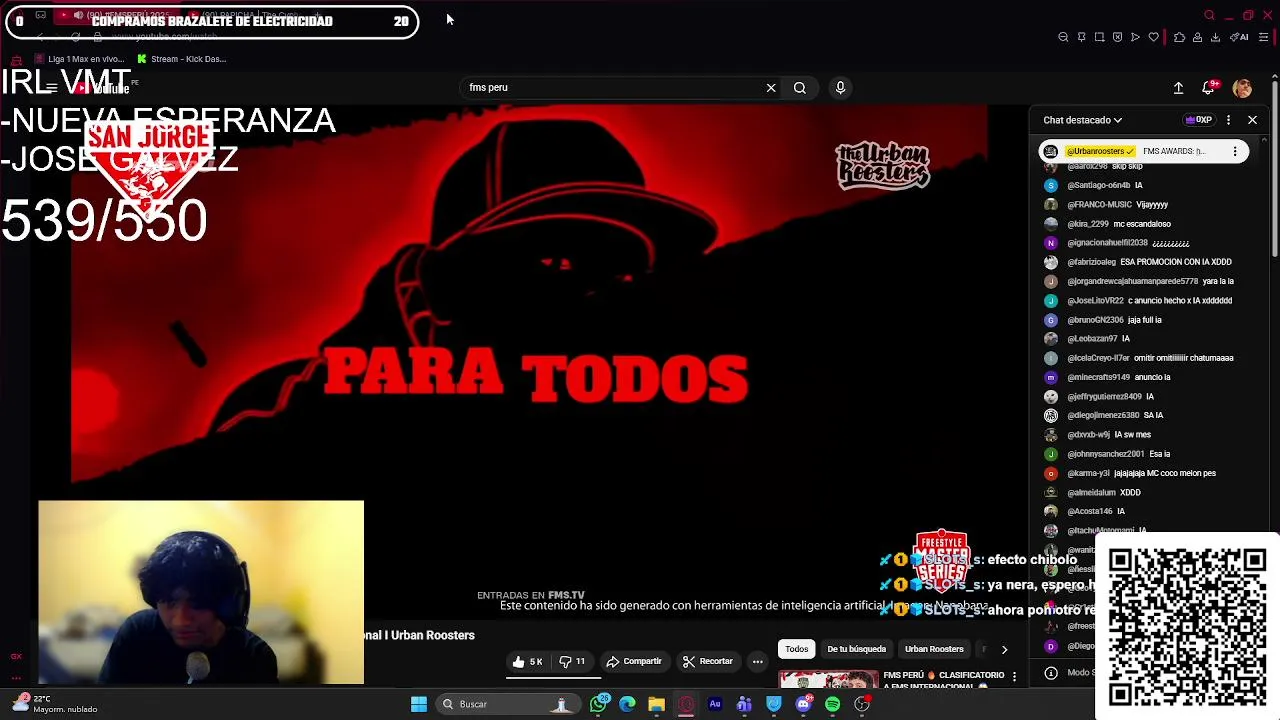
Task: Open YouTube notifications bell
Action: (x=1208, y=88)
